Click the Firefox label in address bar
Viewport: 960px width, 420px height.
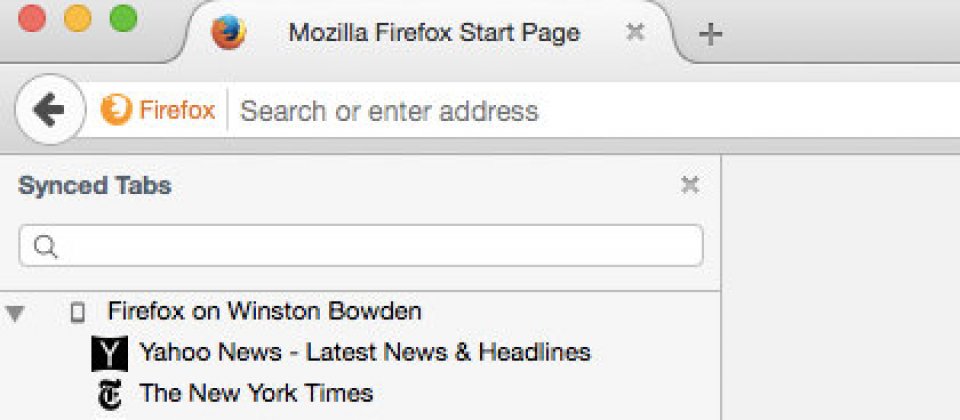point(178,111)
